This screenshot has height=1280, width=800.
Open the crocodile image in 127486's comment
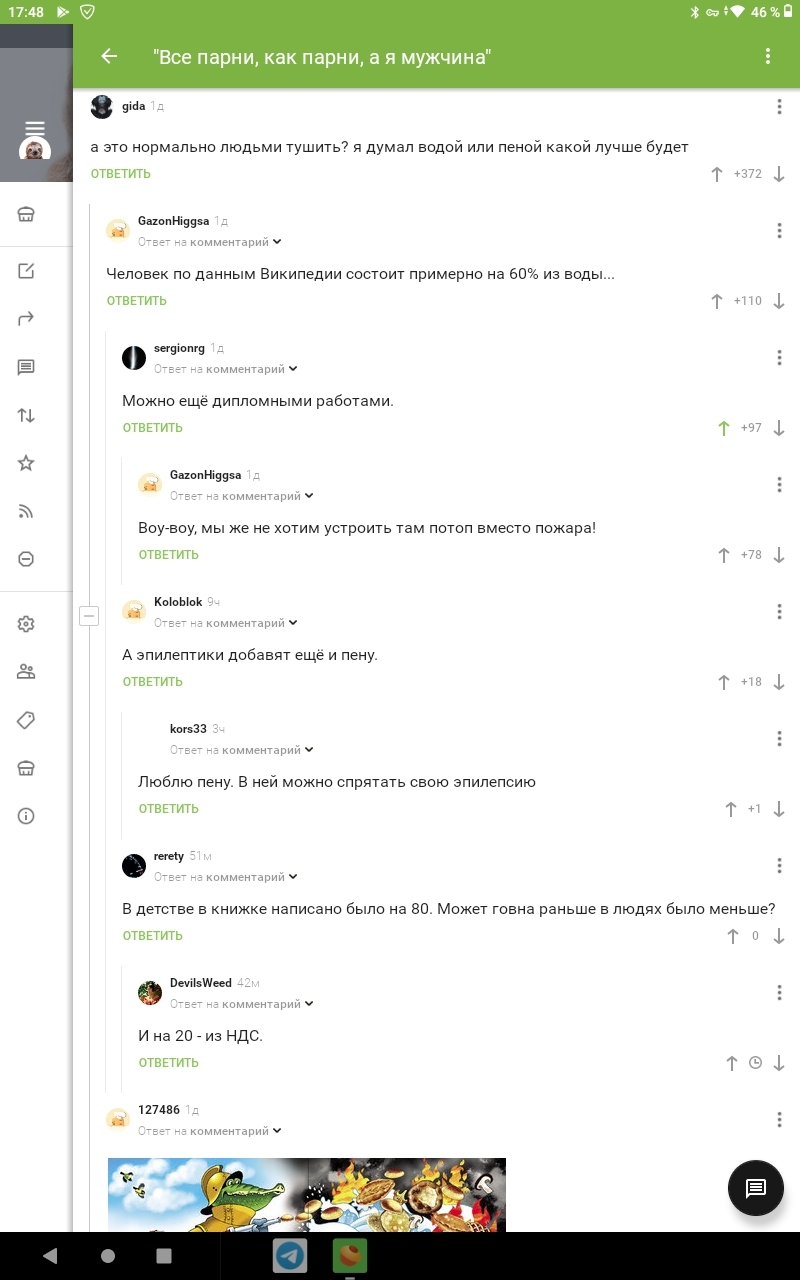[307, 1194]
